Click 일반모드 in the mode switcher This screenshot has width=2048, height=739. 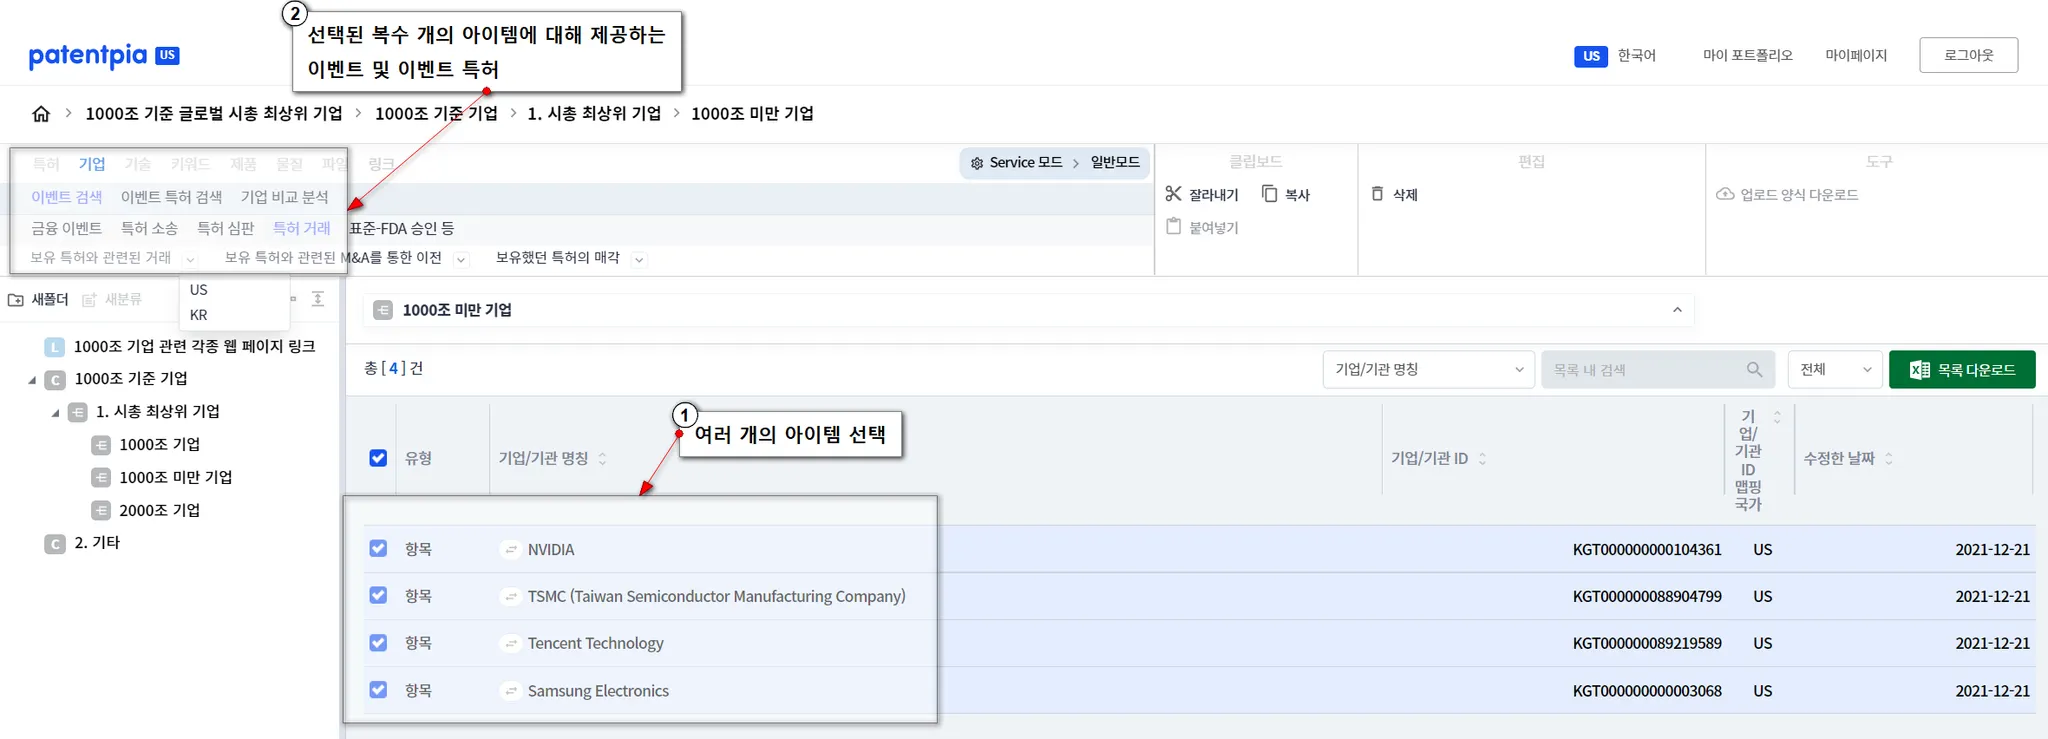coord(1115,162)
